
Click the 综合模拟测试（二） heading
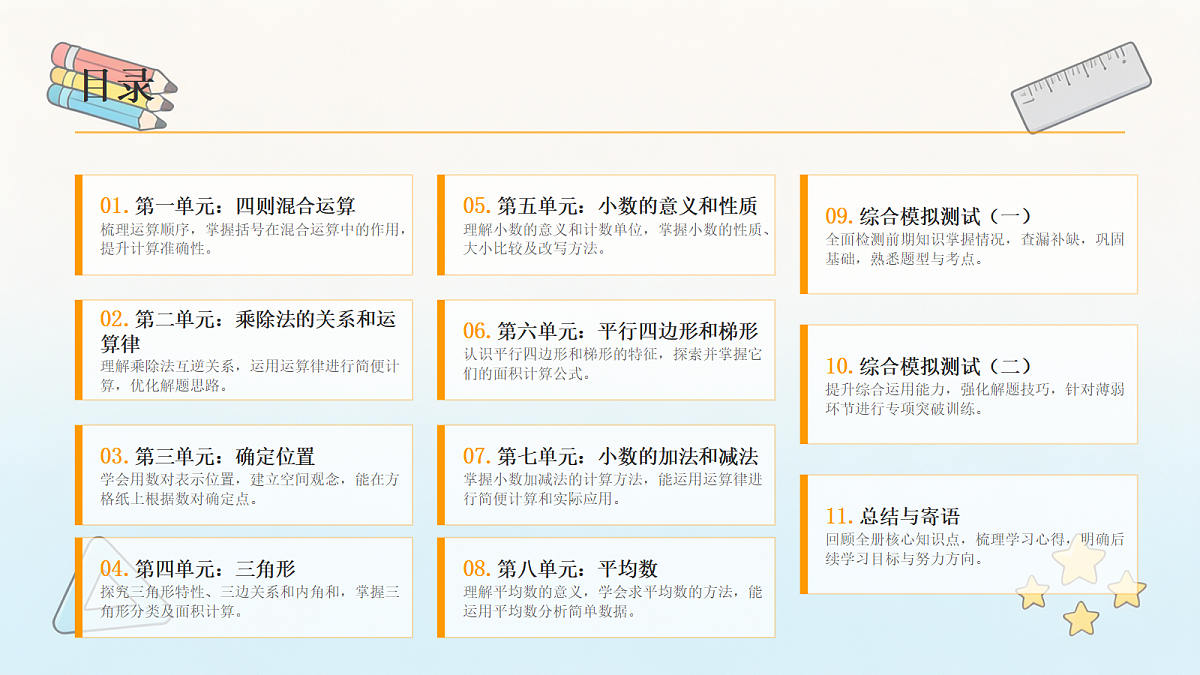pyautogui.click(x=945, y=367)
